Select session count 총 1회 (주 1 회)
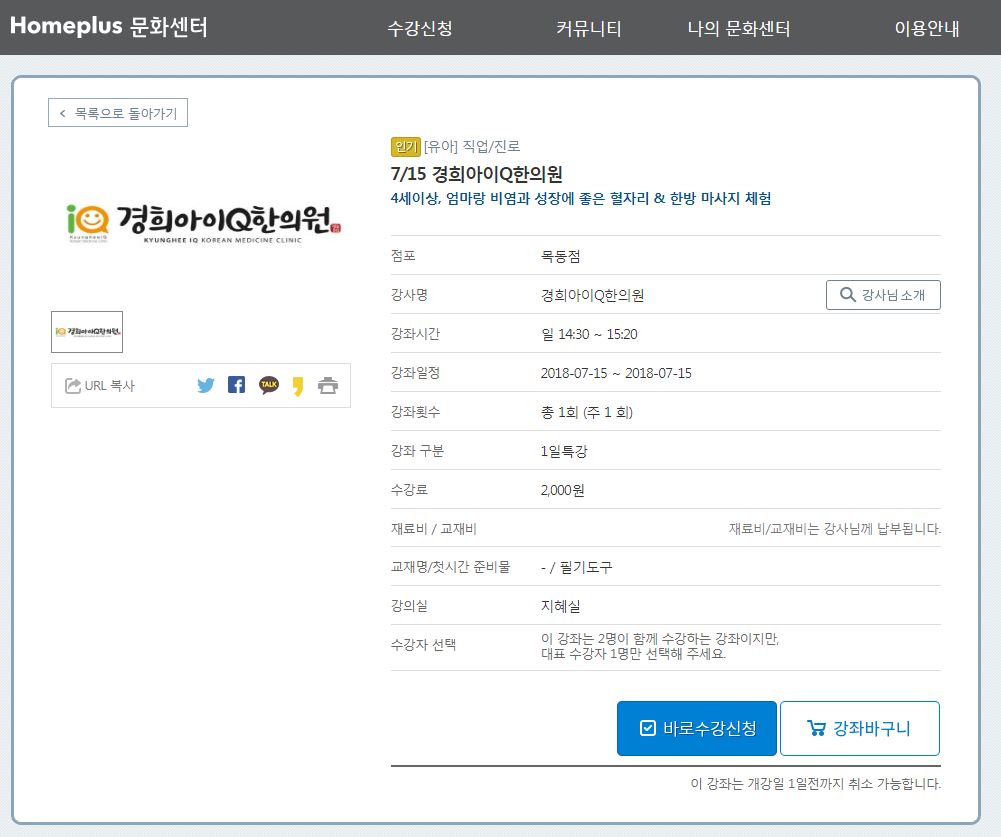The height and width of the screenshot is (837, 1001). (x=587, y=412)
